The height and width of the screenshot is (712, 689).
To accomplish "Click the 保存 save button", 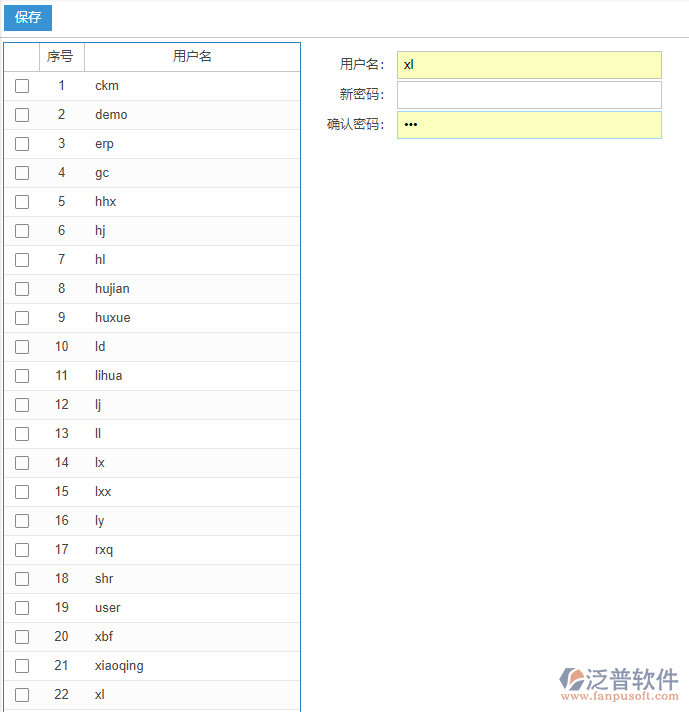I will pos(28,18).
